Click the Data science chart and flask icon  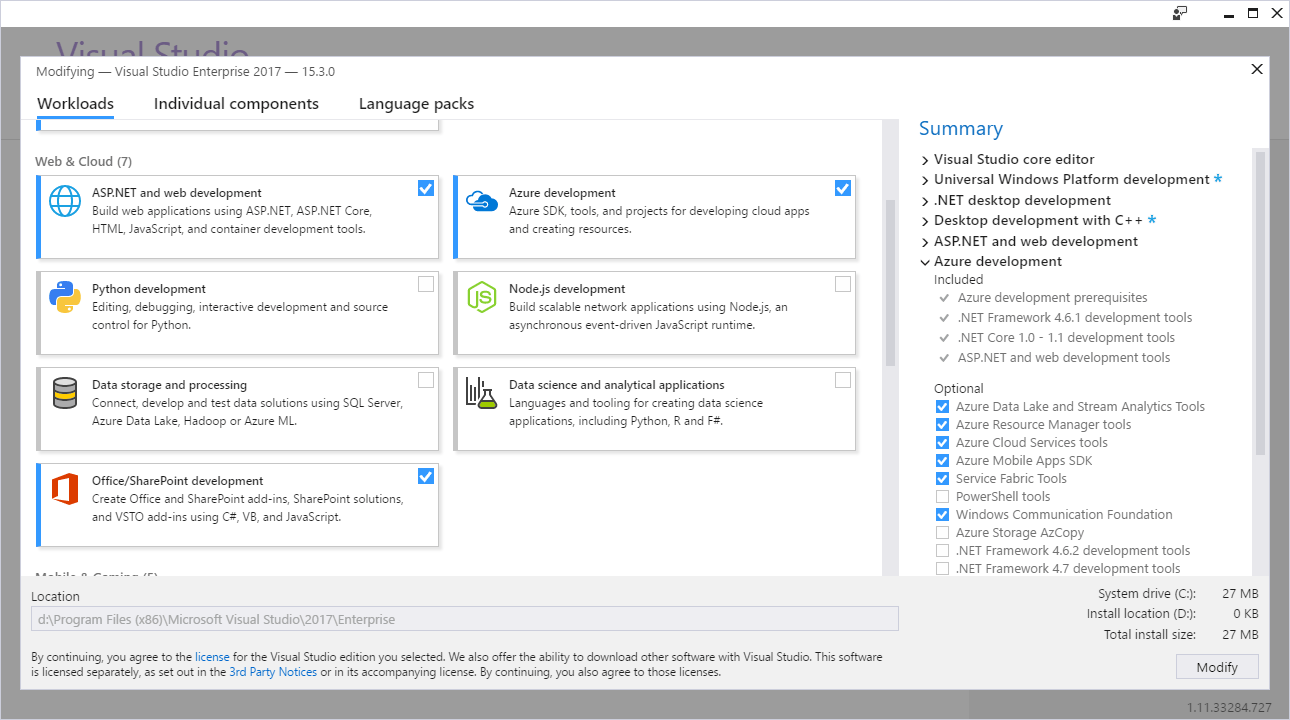481,393
